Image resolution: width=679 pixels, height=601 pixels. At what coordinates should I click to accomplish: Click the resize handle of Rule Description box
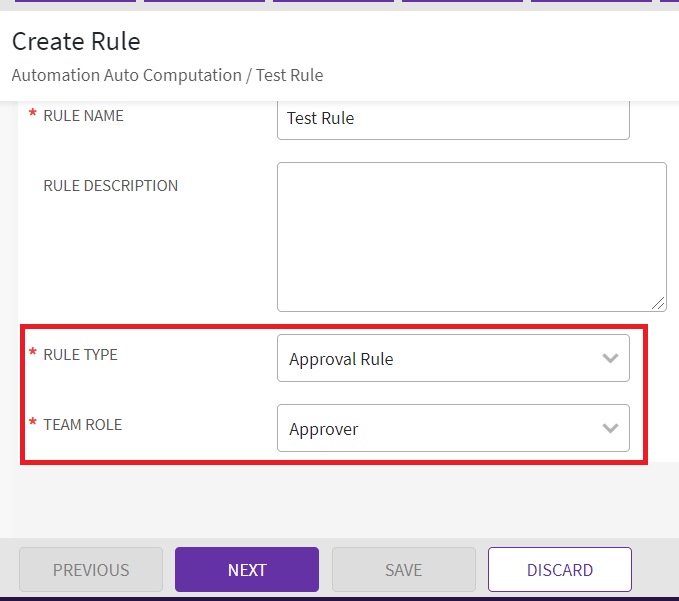(x=659, y=304)
